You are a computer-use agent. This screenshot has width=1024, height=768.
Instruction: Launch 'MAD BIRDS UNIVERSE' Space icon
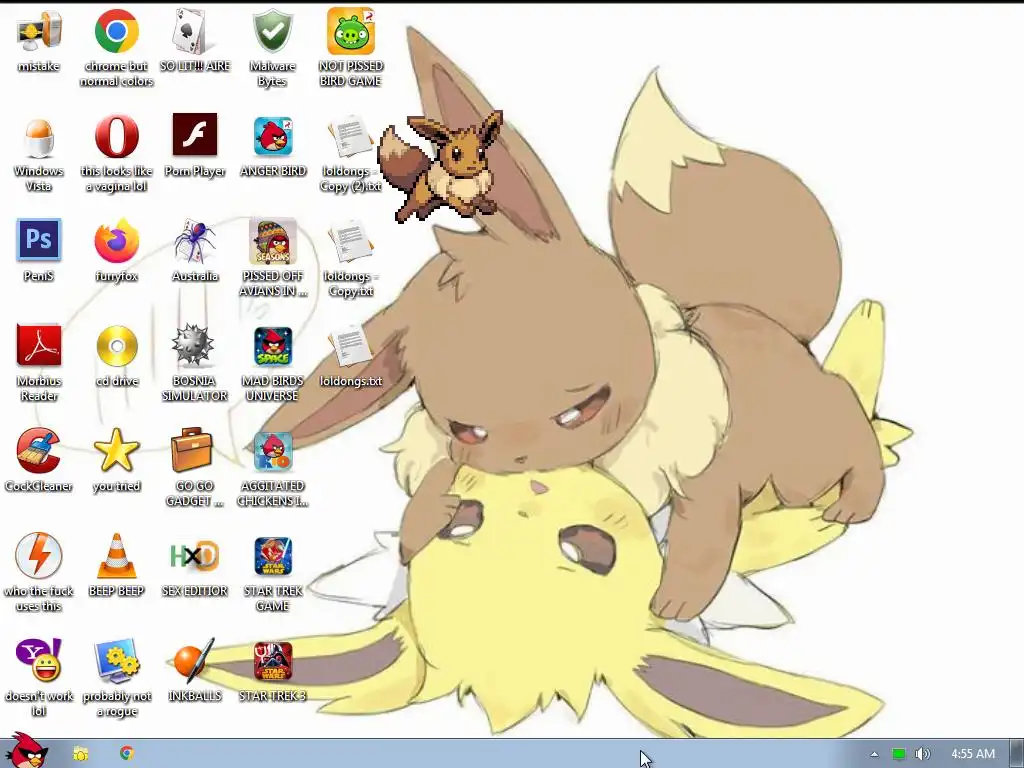click(x=273, y=346)
